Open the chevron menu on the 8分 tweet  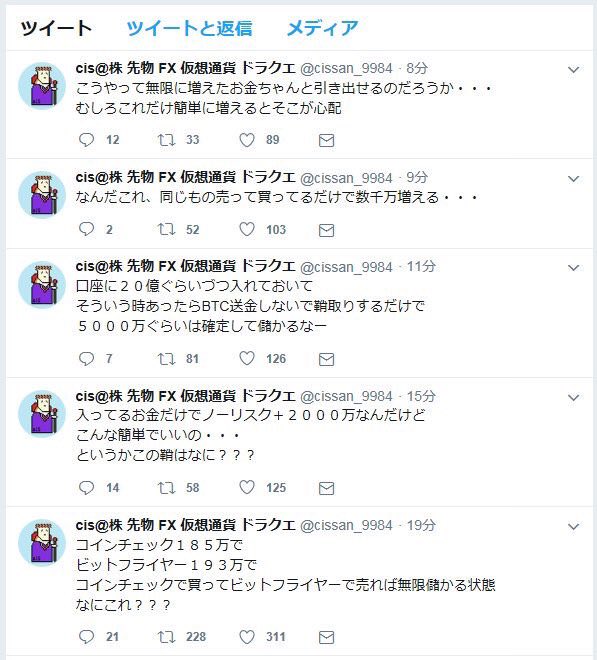(573, 70)
